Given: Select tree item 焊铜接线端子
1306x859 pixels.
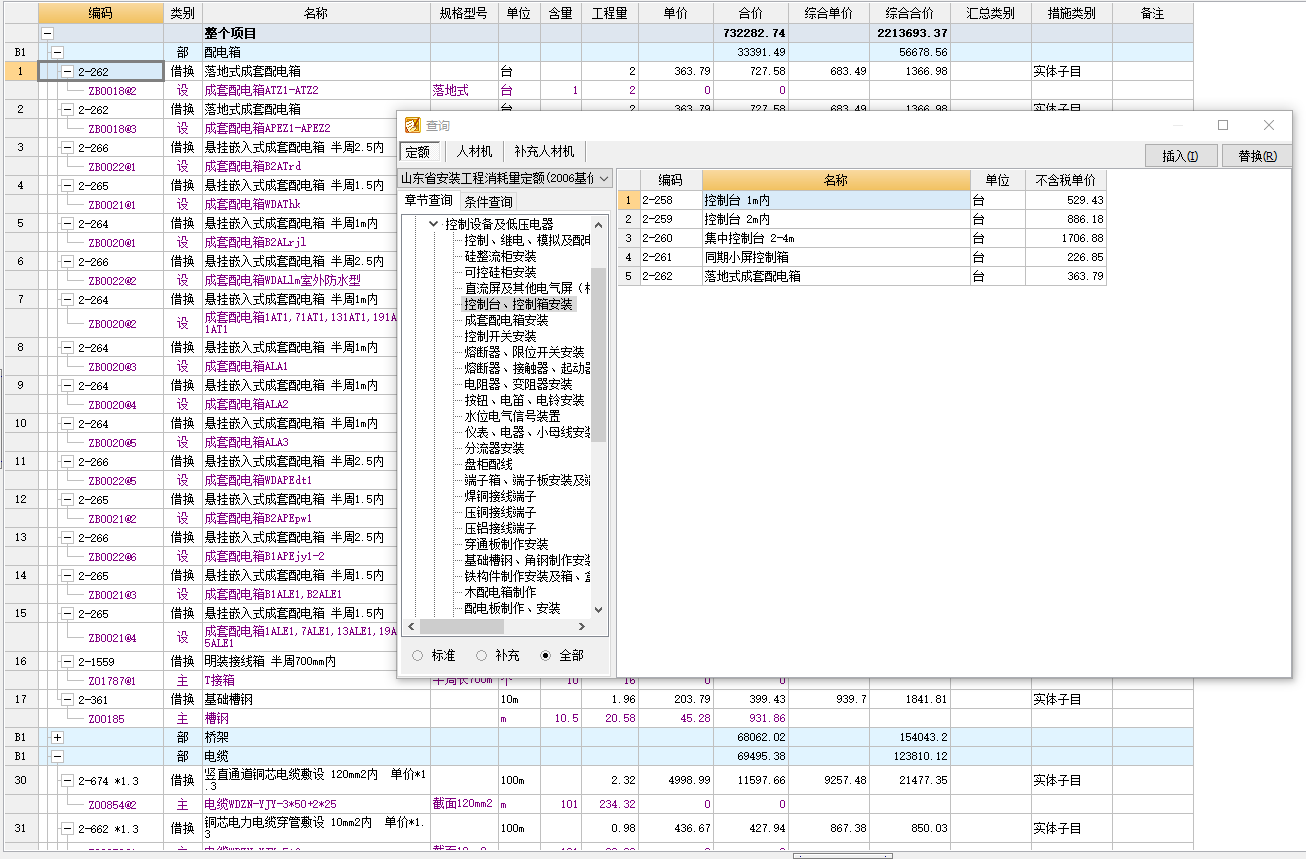Looking at the screenshot, I should pos(500,496).
